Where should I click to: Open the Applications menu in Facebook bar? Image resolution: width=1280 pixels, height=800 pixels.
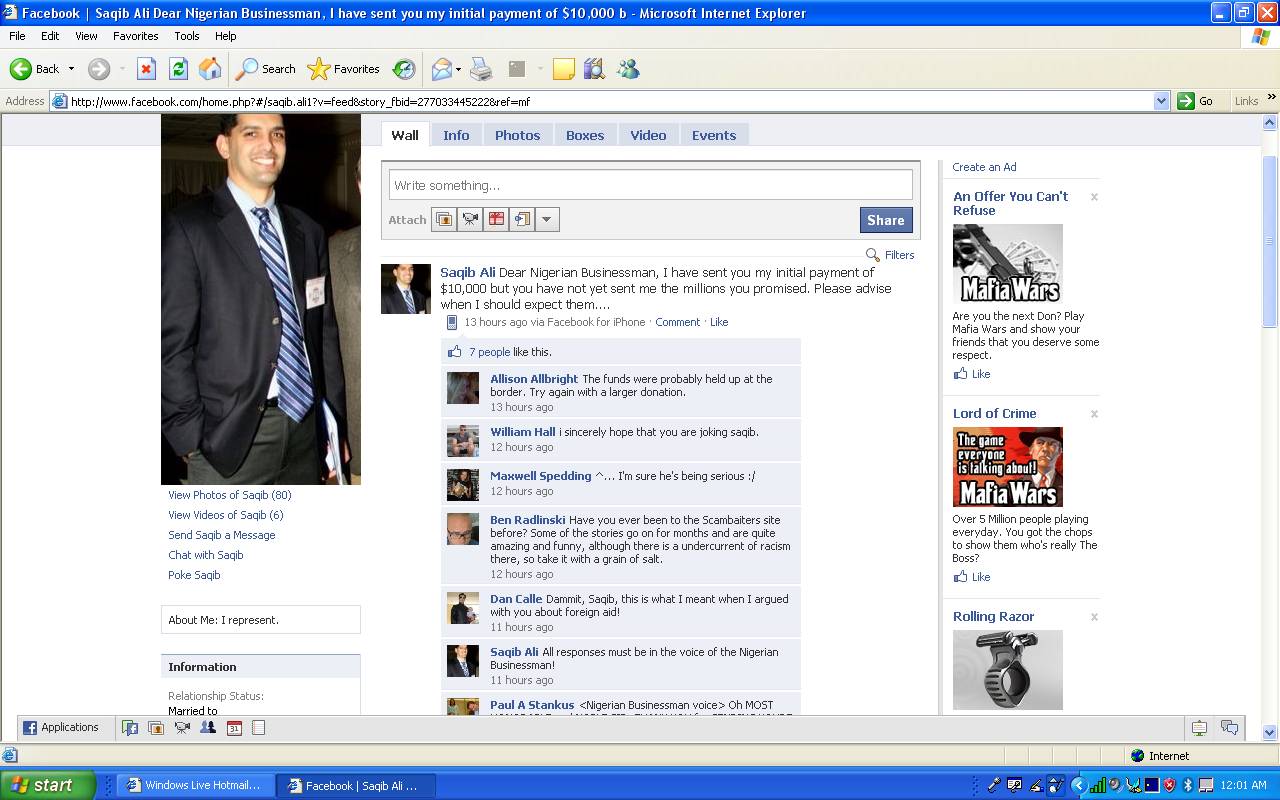tap(61, 728)
